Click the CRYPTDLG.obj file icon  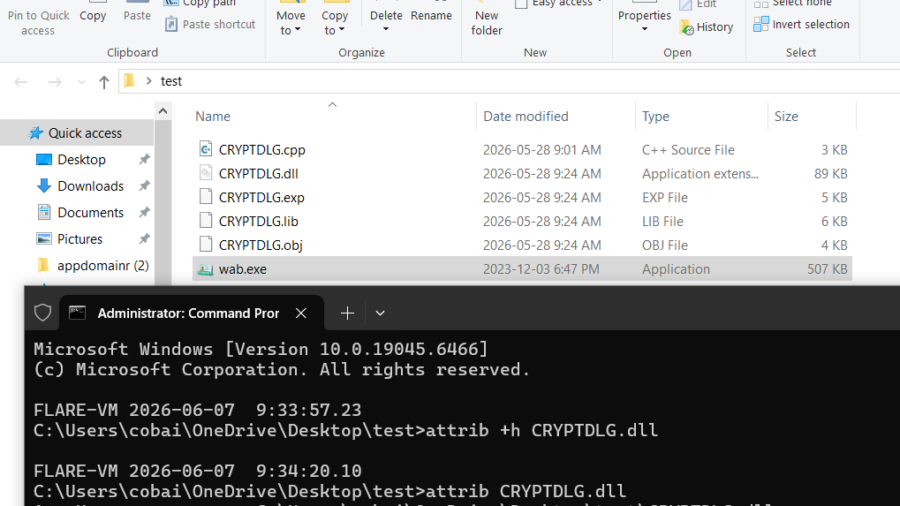tap(205, 244)
